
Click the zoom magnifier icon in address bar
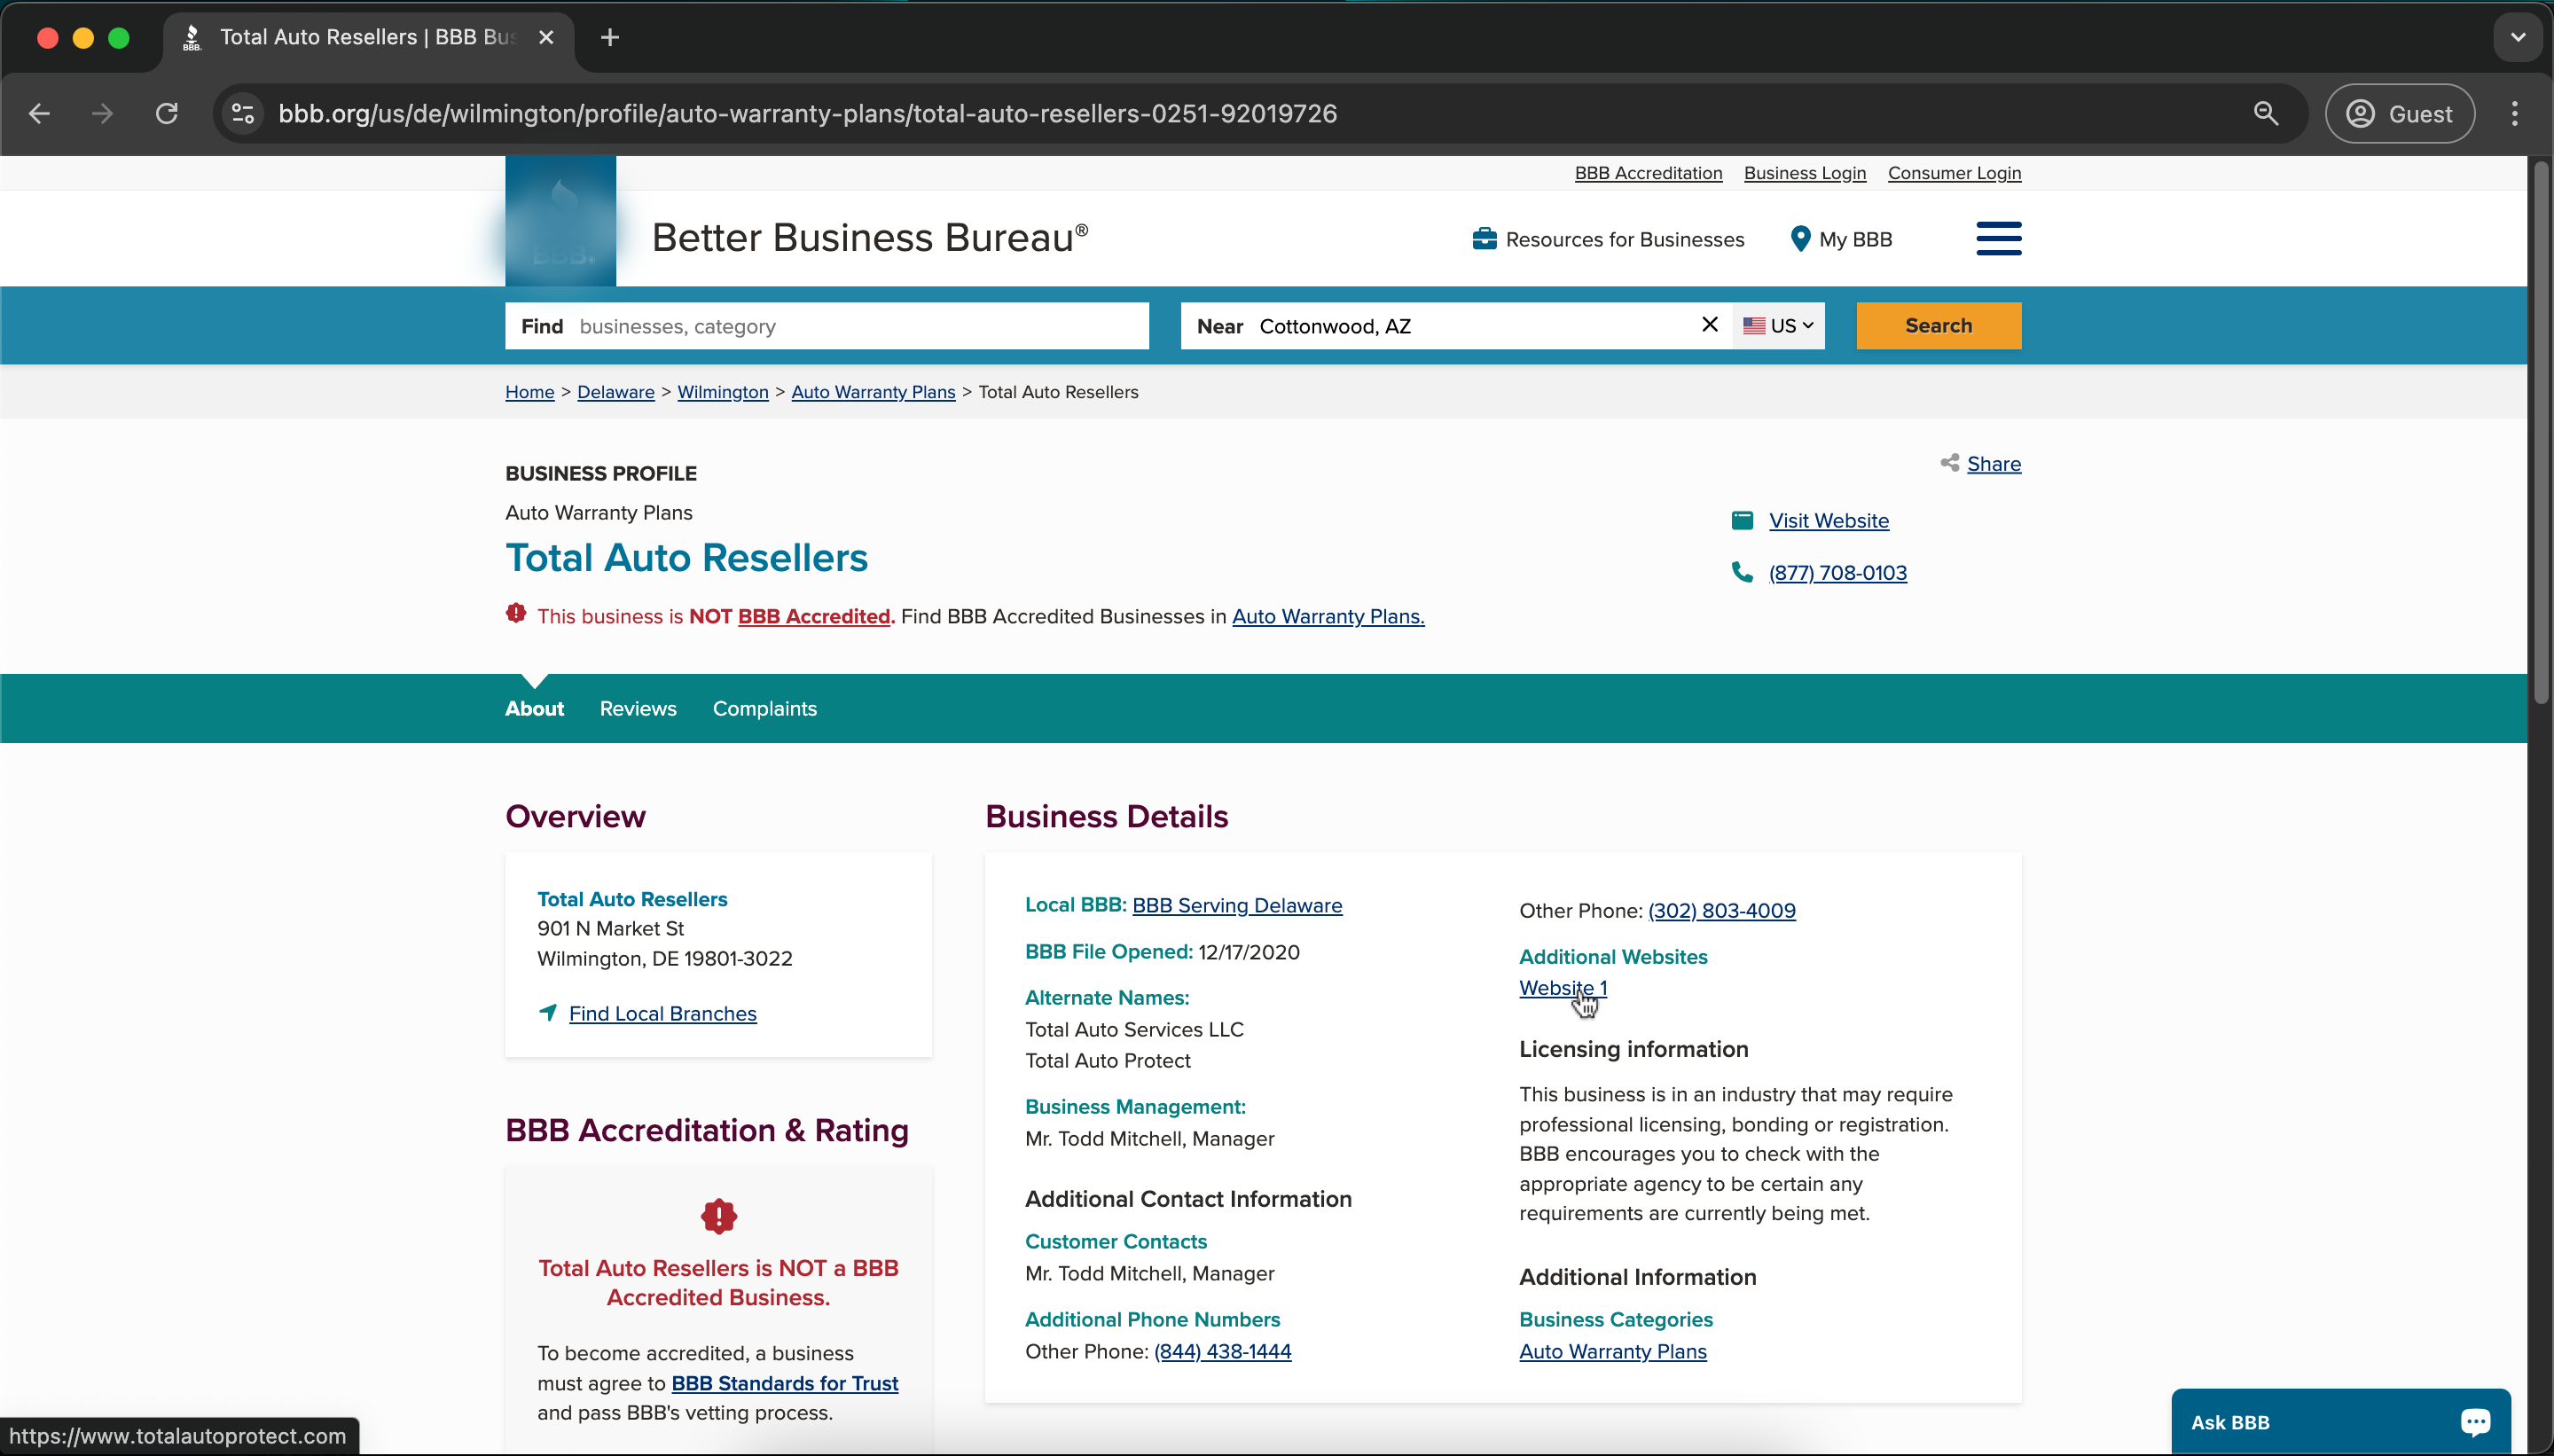2266,114
